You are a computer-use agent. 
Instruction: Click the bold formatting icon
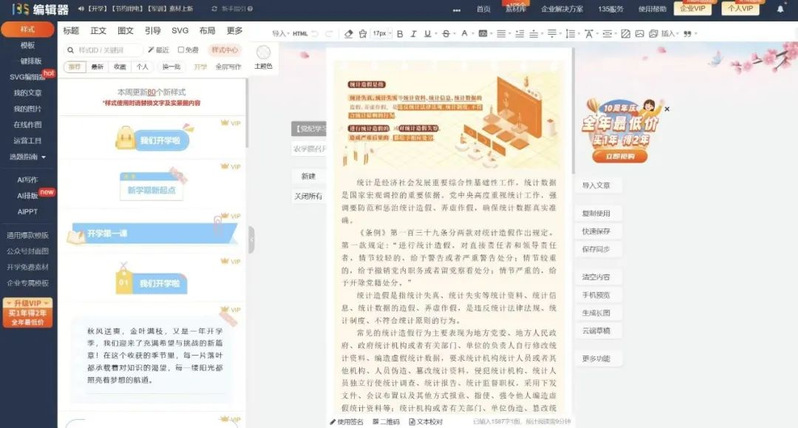point(399,33)
